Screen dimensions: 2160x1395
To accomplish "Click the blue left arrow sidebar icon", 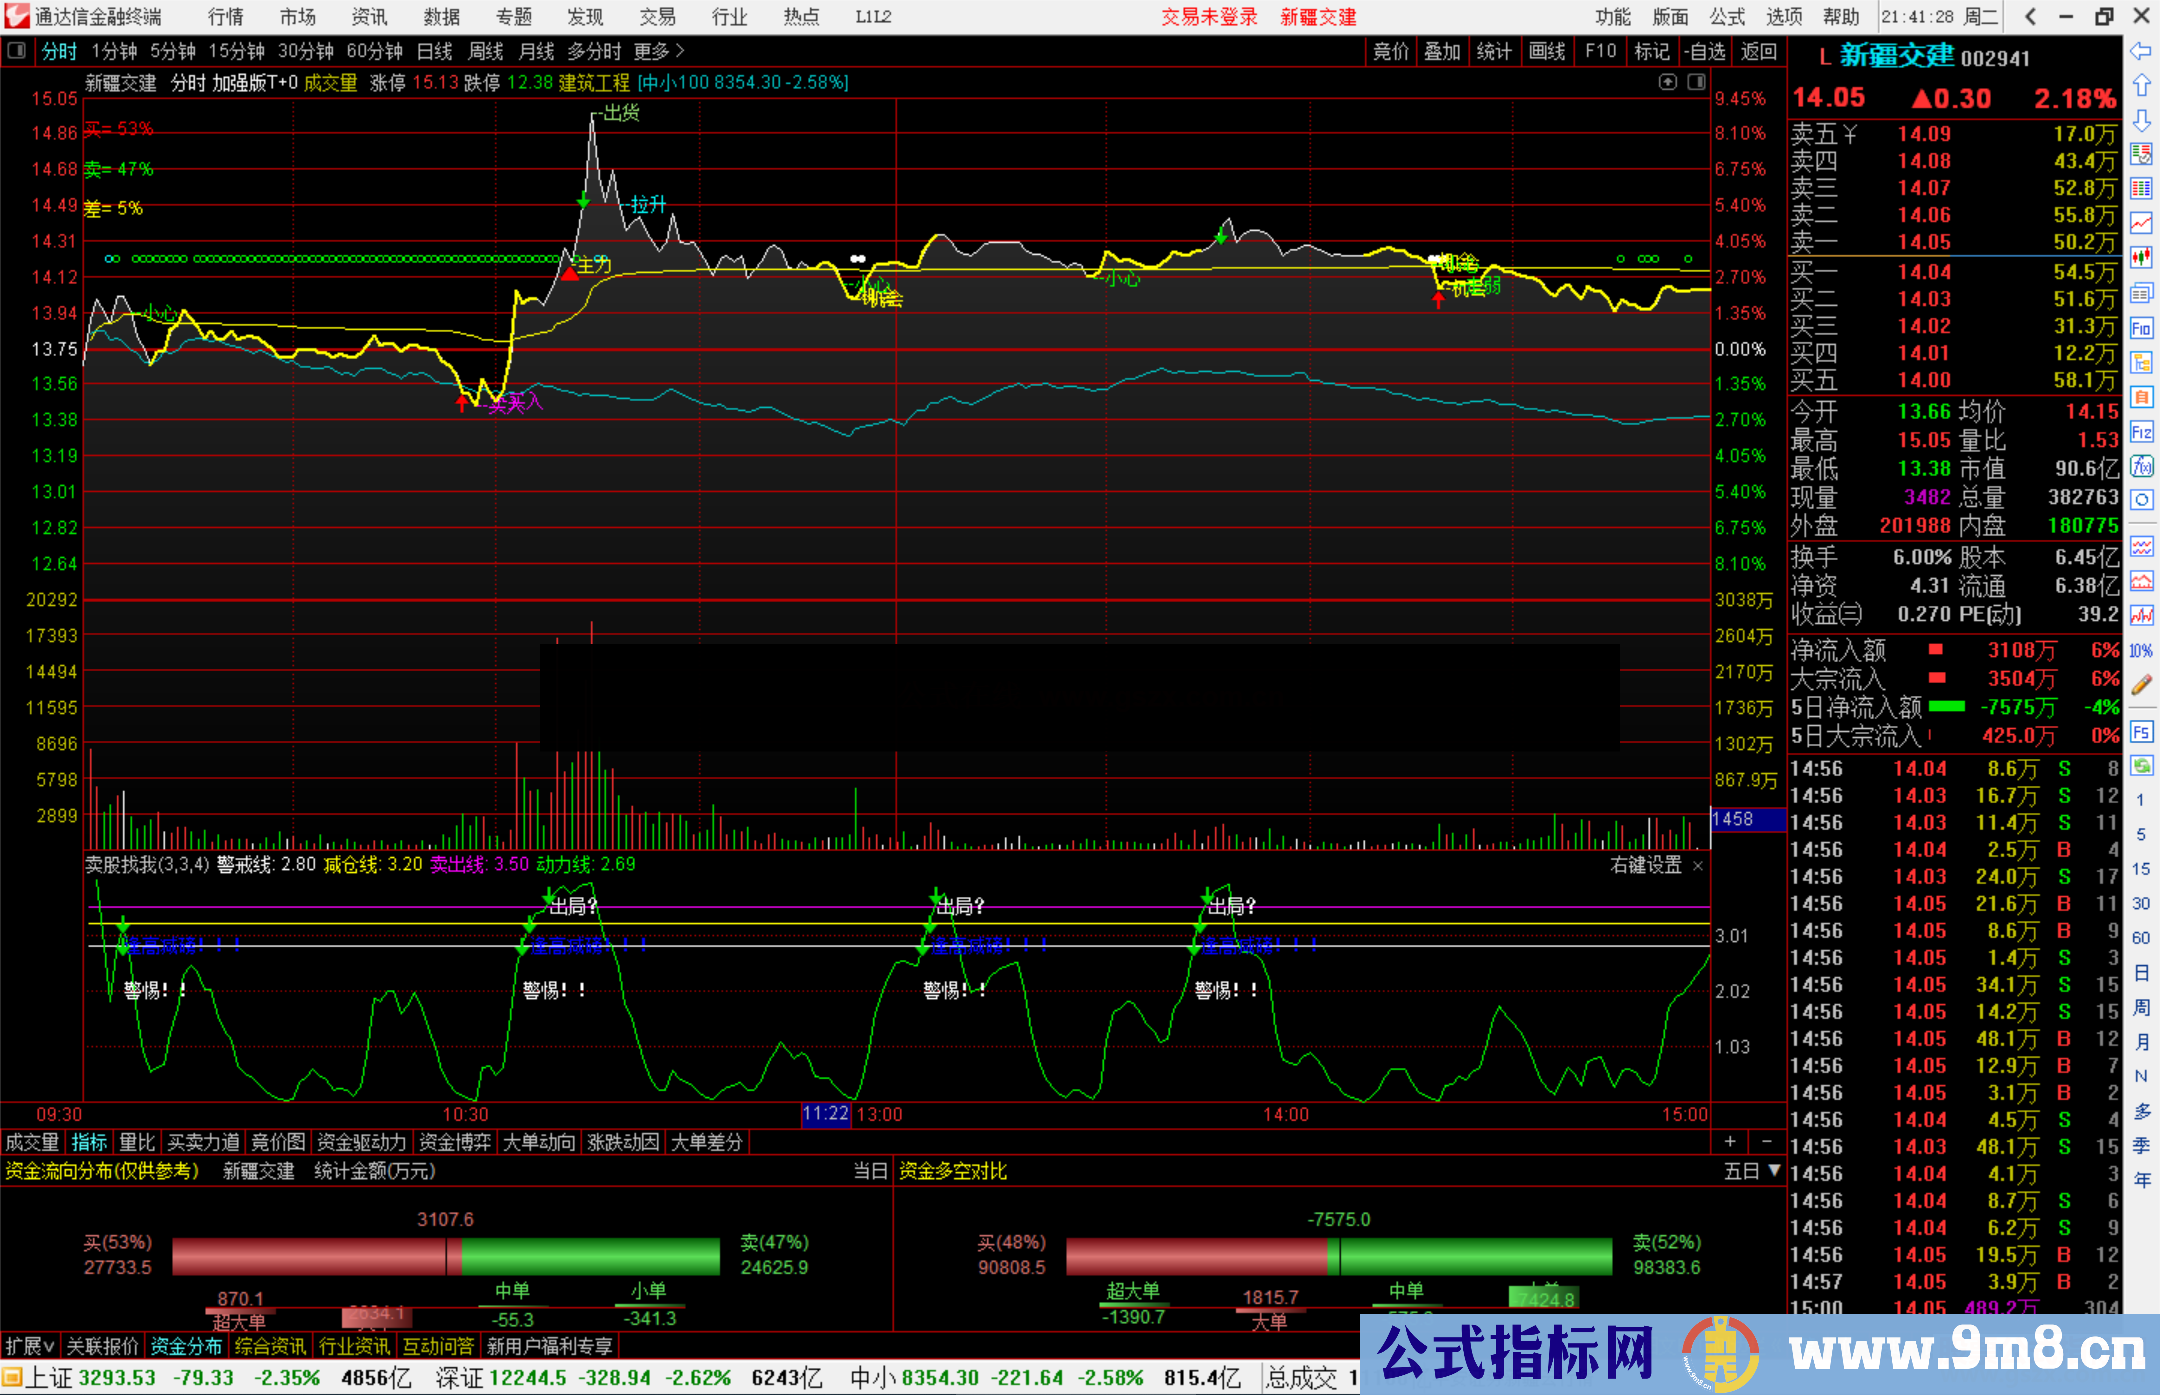I will click(2141, 51).
